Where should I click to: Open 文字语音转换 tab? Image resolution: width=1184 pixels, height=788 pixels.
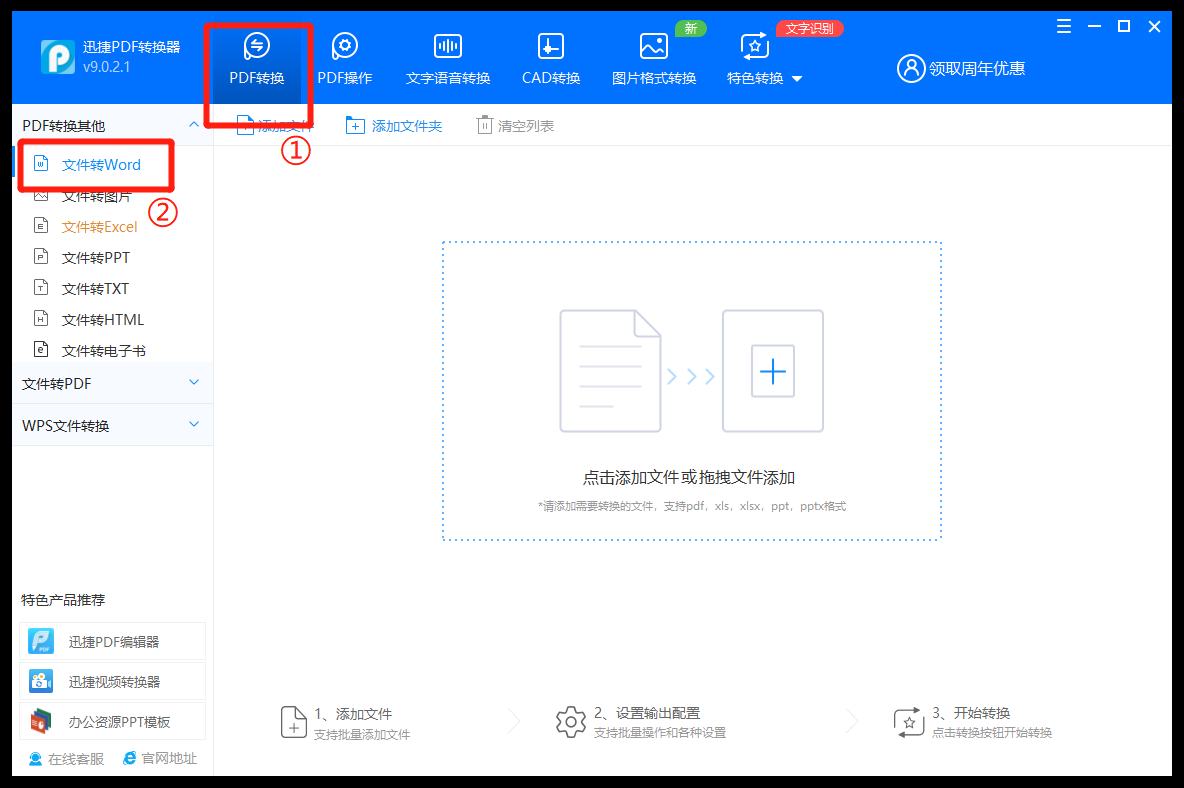448,60
